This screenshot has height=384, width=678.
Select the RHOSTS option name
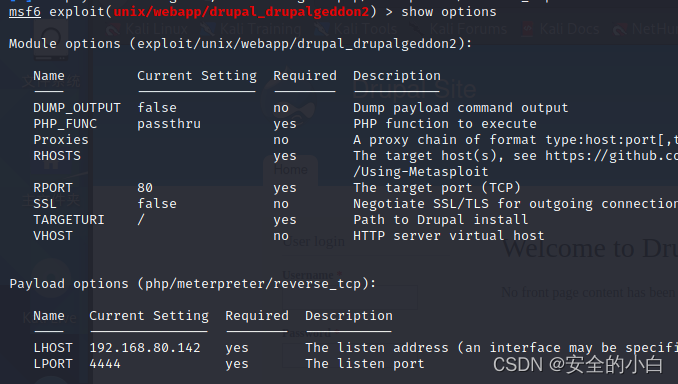57,156
